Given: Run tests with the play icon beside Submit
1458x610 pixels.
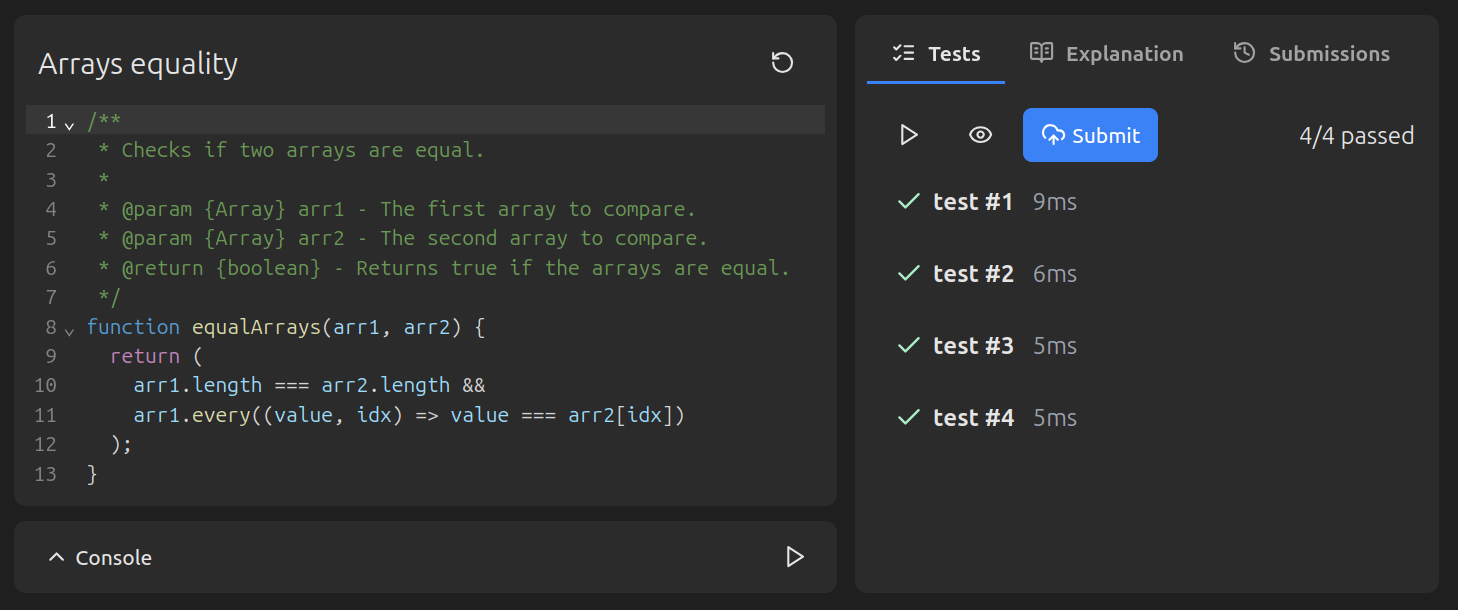Looking at the screenshot, I should (909, 135).
